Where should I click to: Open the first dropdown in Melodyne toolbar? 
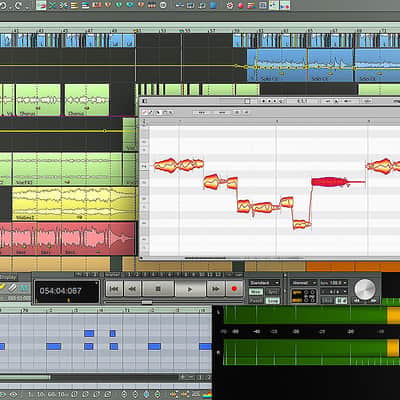202,113
